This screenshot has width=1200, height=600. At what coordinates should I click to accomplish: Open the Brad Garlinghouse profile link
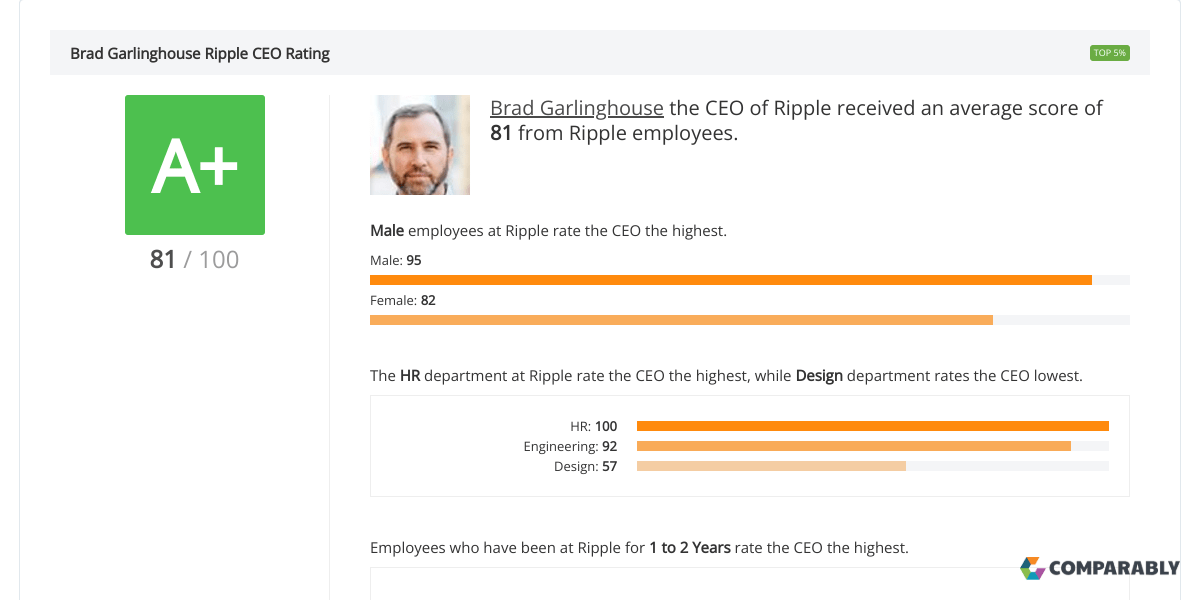click(576, 108)
